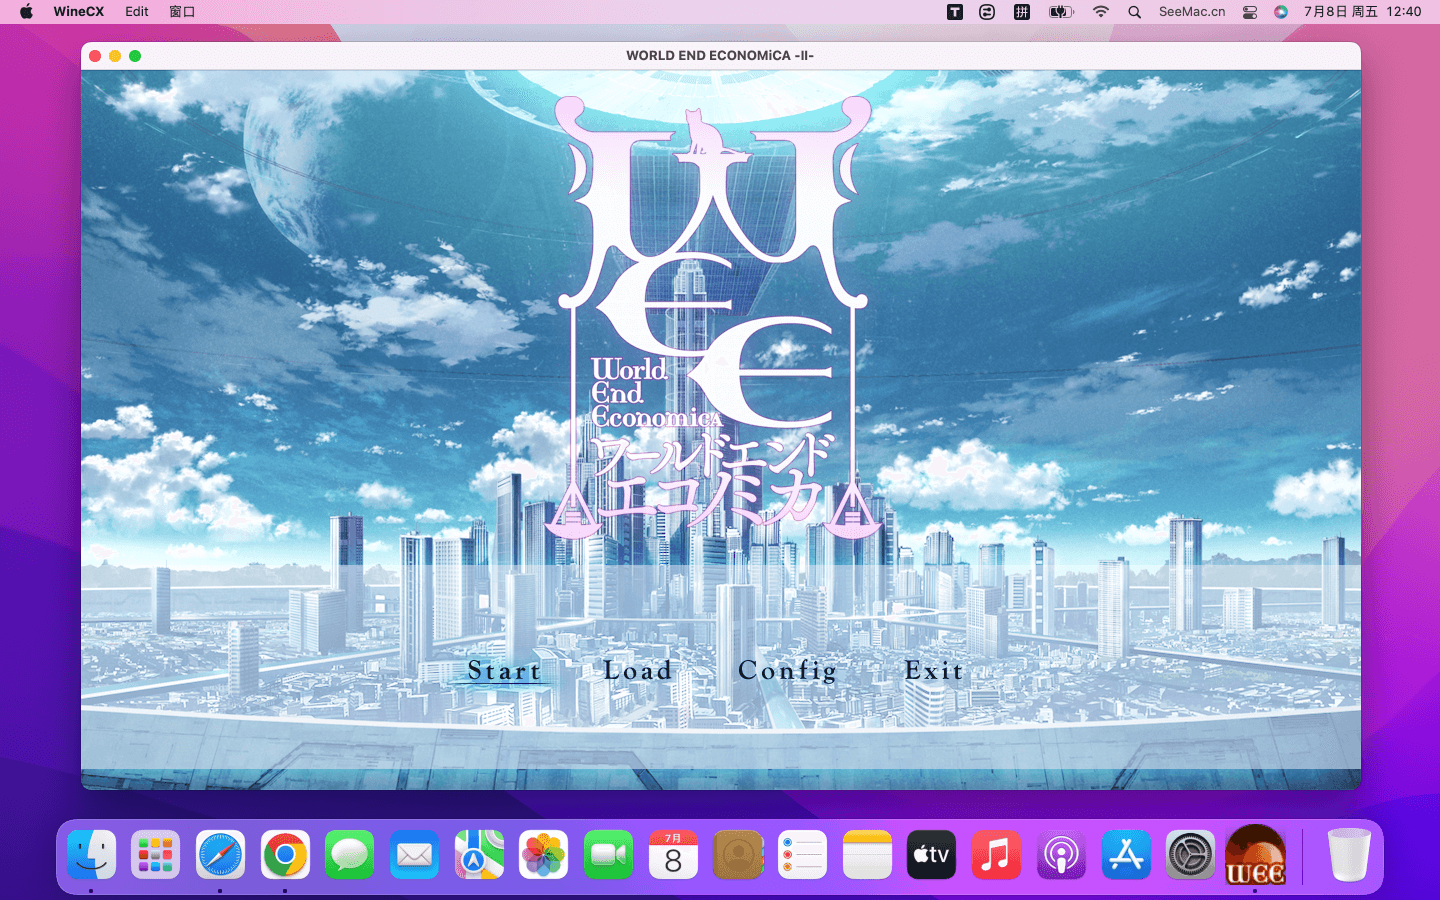Open FaceTime from the Dock
The height and width of the screenshot is (900, 1440).
(608, 855)
